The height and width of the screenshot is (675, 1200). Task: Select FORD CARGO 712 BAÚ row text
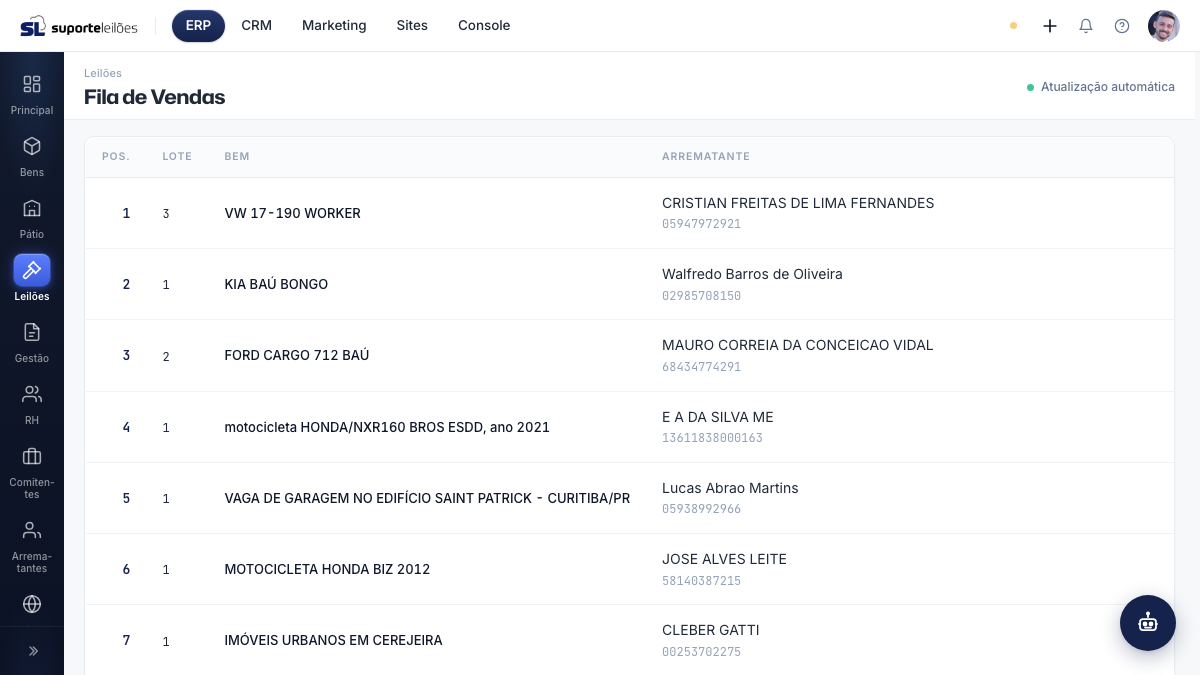click(x=297, y=355)
